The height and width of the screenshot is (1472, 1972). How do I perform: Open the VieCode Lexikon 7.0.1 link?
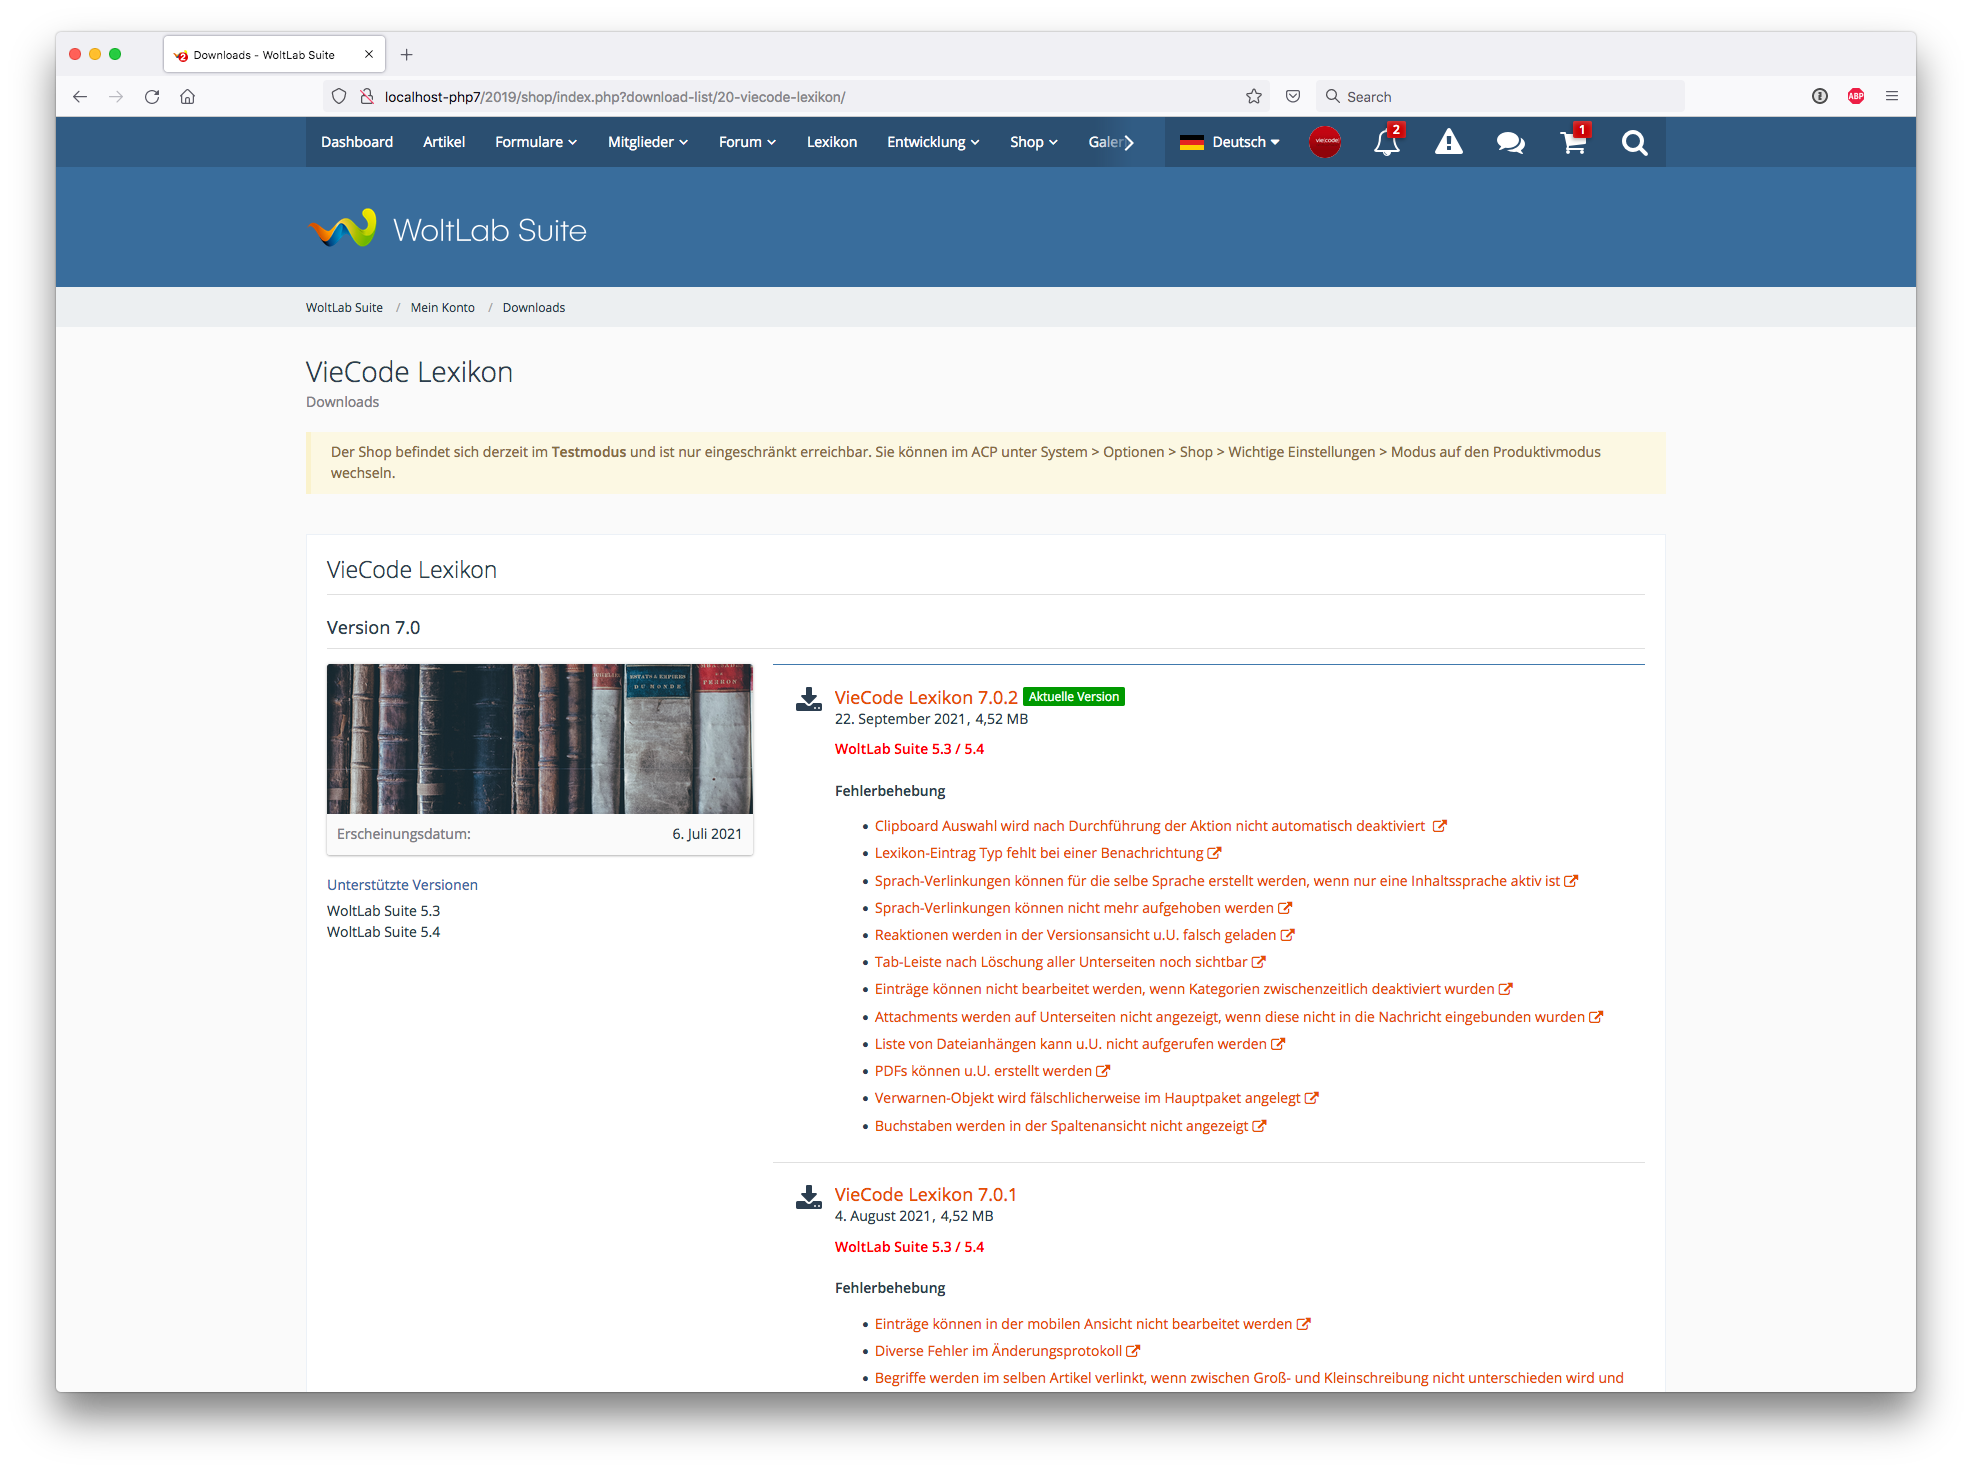pyautogui.click(x=925, y=1194)
